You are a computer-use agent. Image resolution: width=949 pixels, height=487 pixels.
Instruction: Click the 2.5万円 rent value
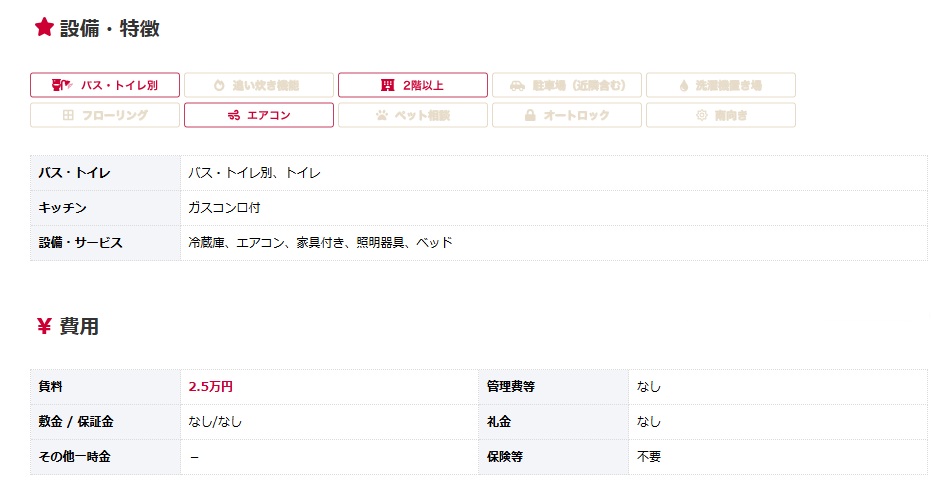point(210,386)
